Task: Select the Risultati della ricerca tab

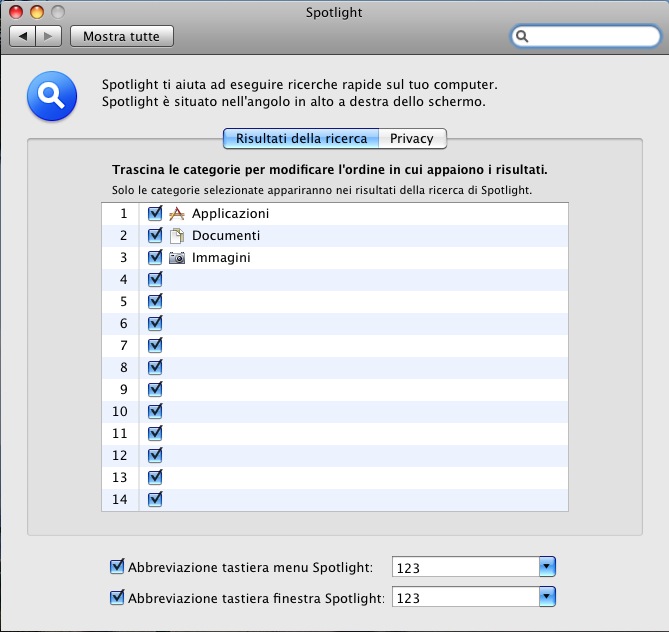Action: click(301, 139)
